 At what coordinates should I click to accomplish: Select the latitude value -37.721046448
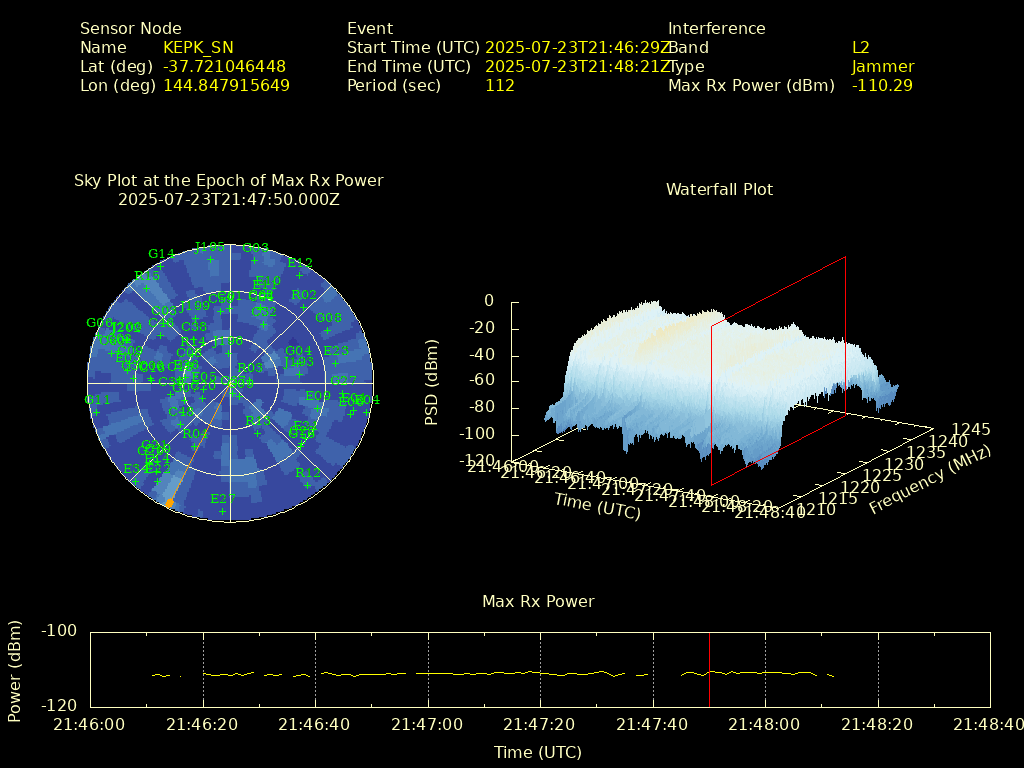point(224,67)
